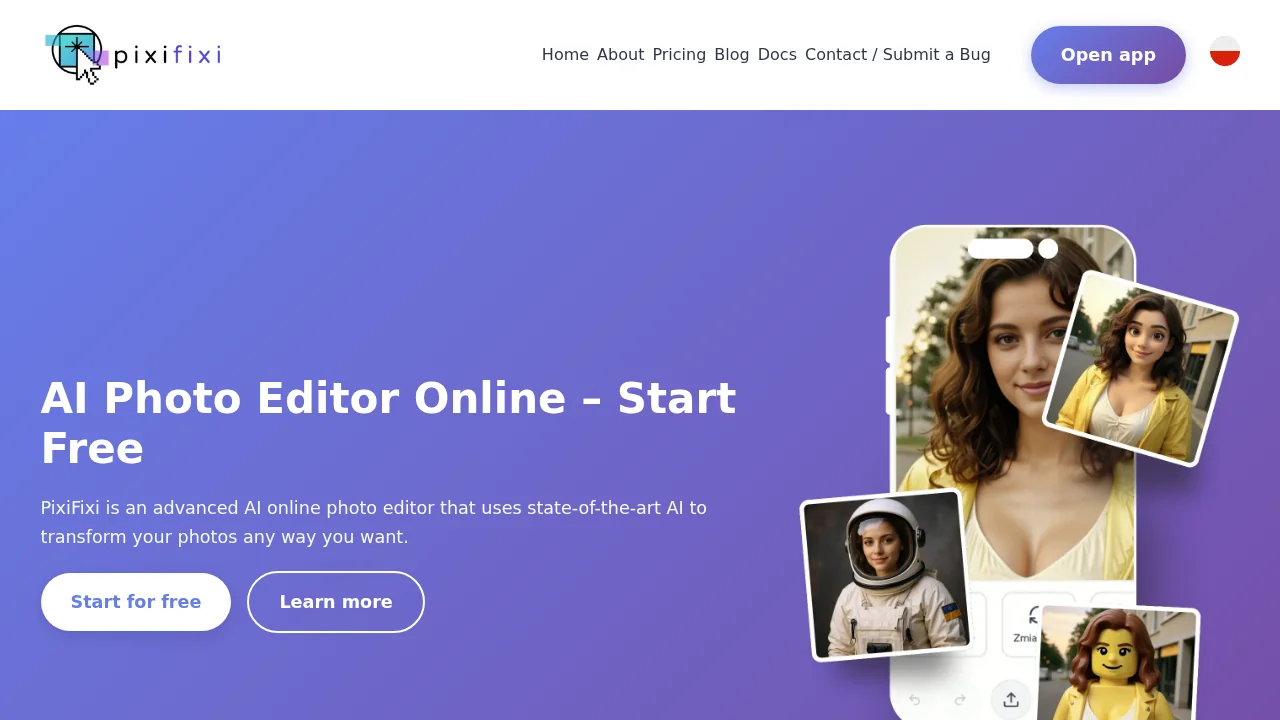Image resolution: width=1280 pixels, height=720 pixels.
Task: Open the Docs link
Action: [777, 54]
